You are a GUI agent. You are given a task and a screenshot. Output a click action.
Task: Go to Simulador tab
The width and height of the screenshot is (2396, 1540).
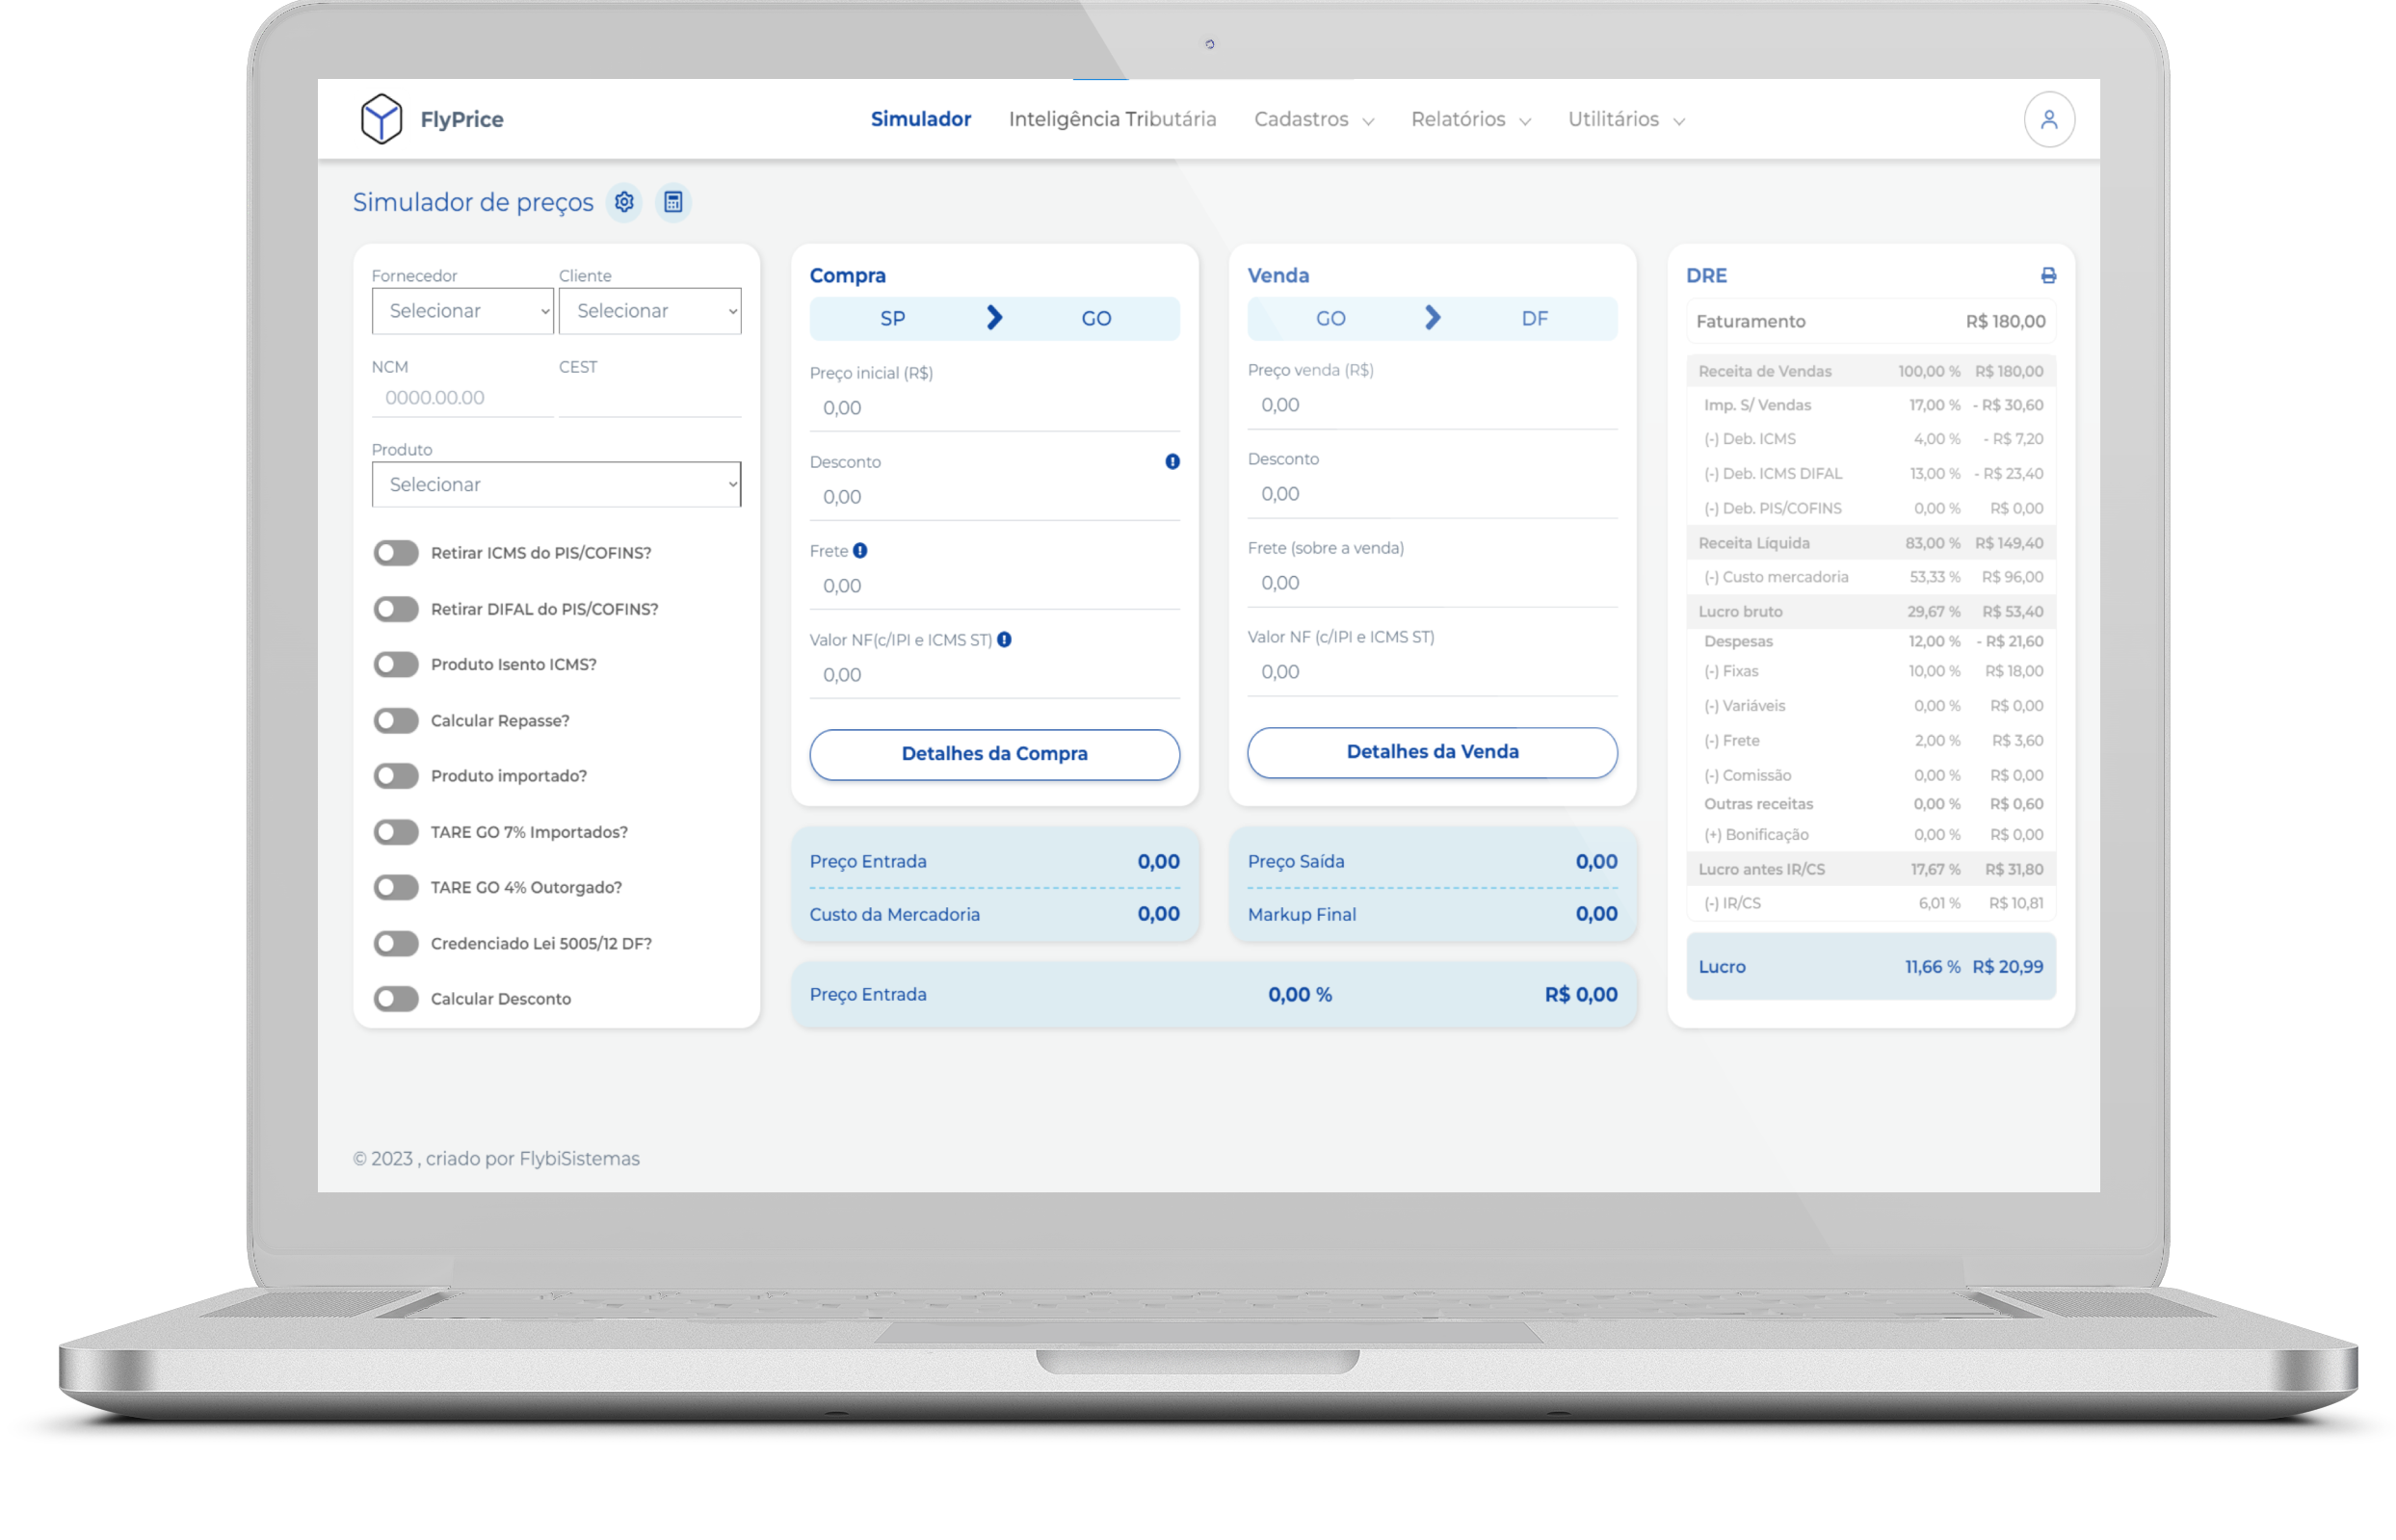920,119
